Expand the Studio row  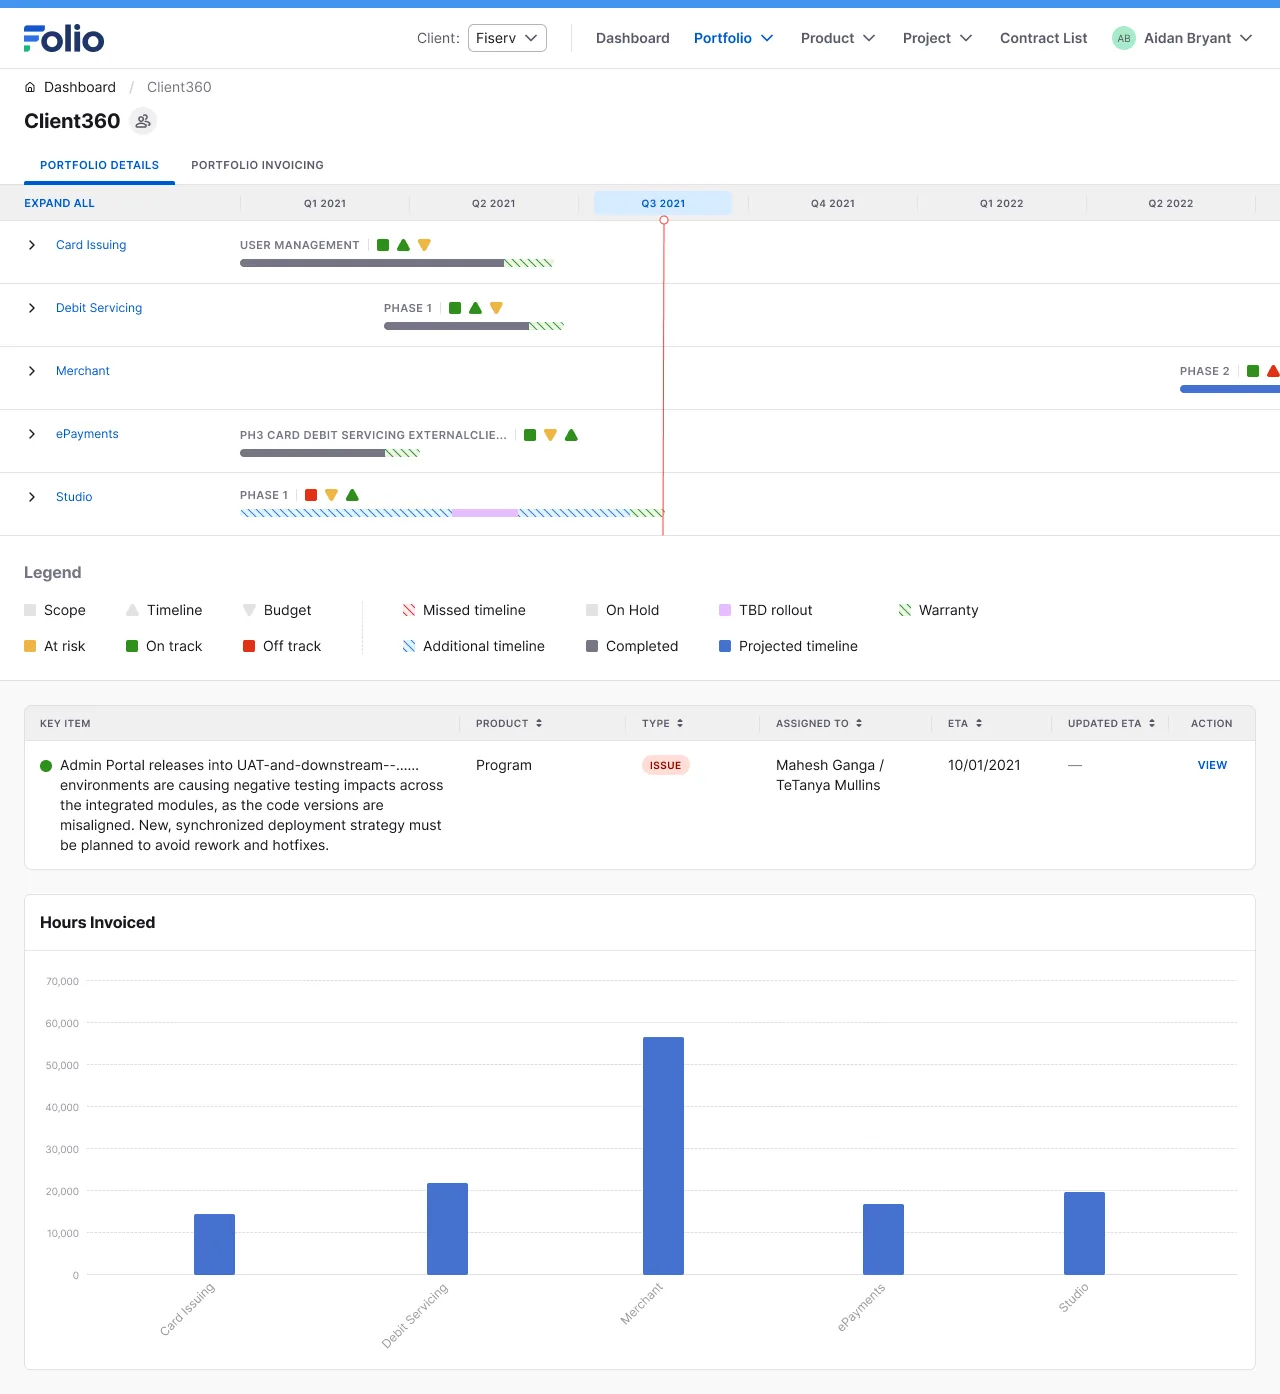[x=32, y=497]
